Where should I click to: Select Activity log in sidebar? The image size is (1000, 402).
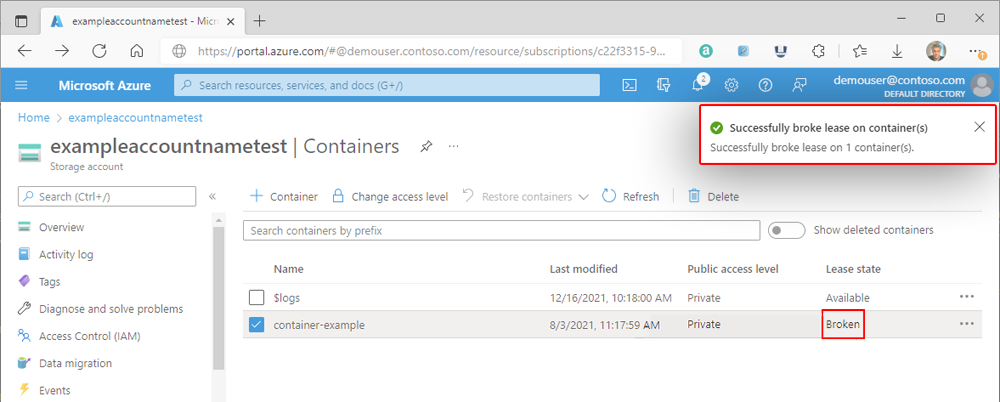point(66,254)
